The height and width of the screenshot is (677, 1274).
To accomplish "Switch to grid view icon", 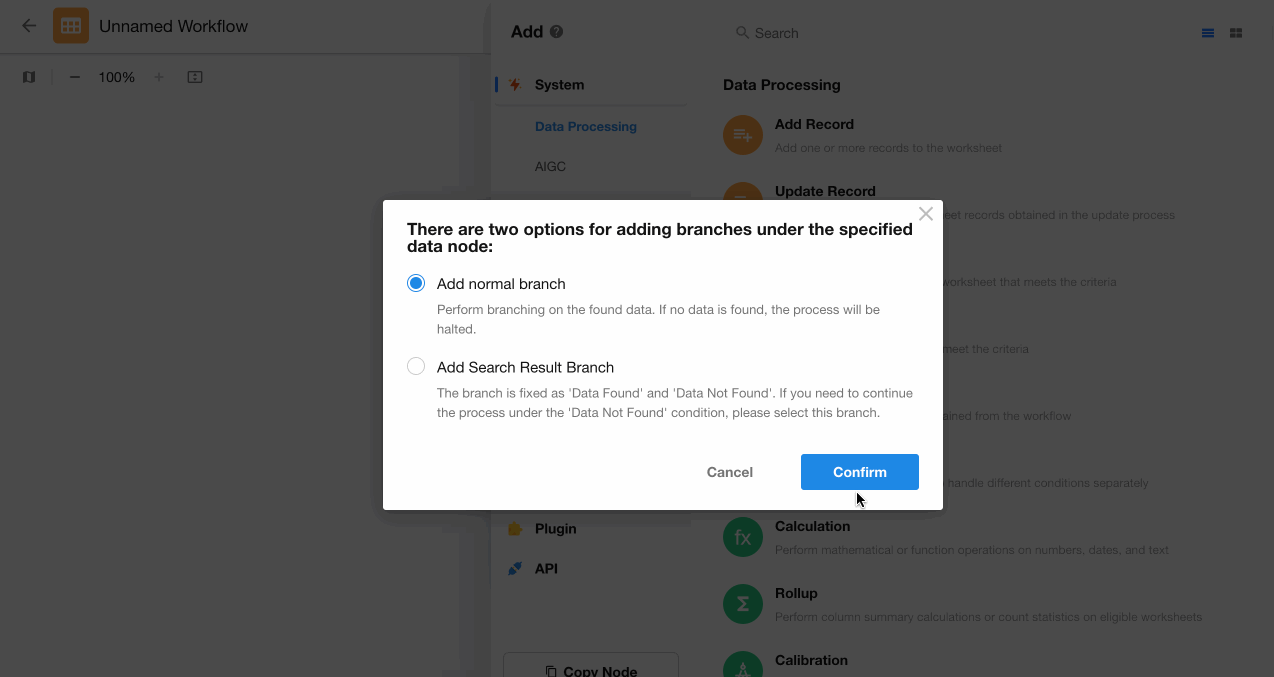I will [x=1236, y=33].
